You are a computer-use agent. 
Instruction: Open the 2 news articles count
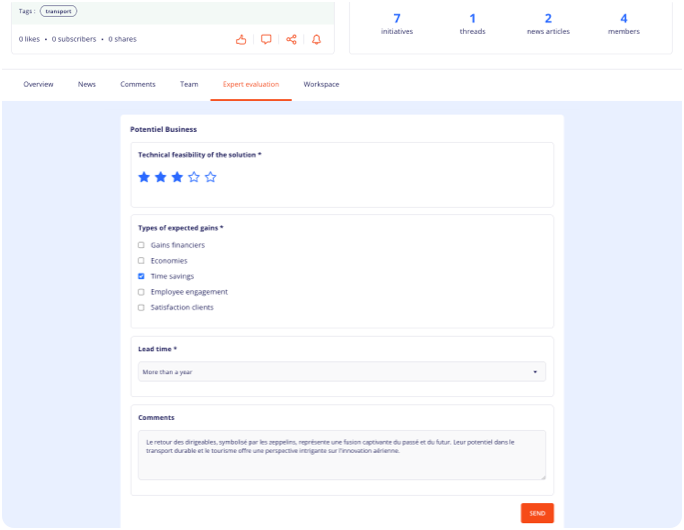[548, 24]
